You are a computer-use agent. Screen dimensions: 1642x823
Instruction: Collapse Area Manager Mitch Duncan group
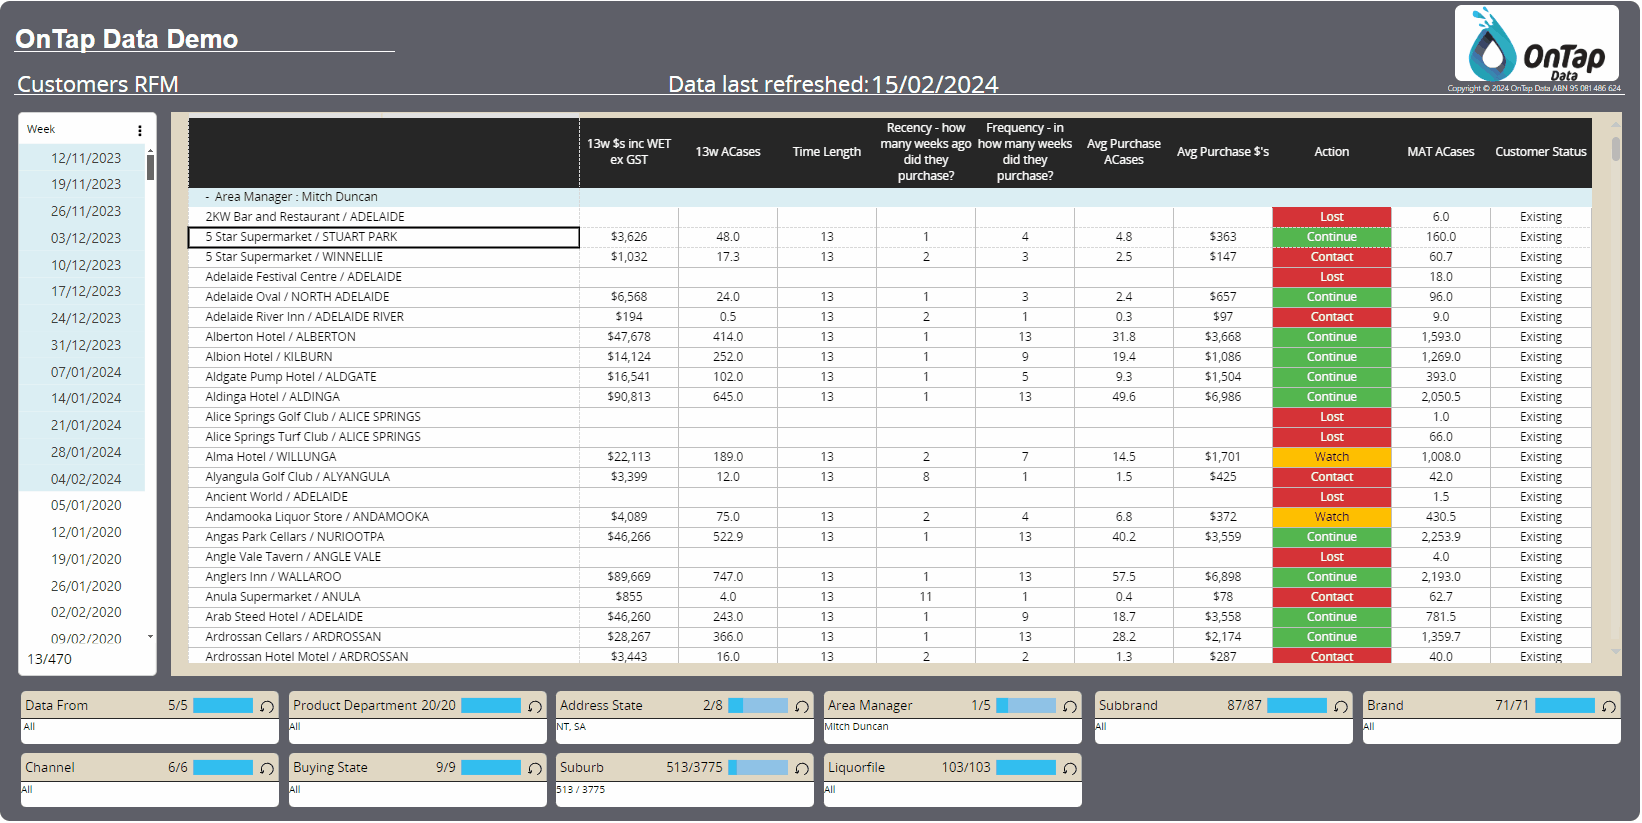(x=208, y=197)
